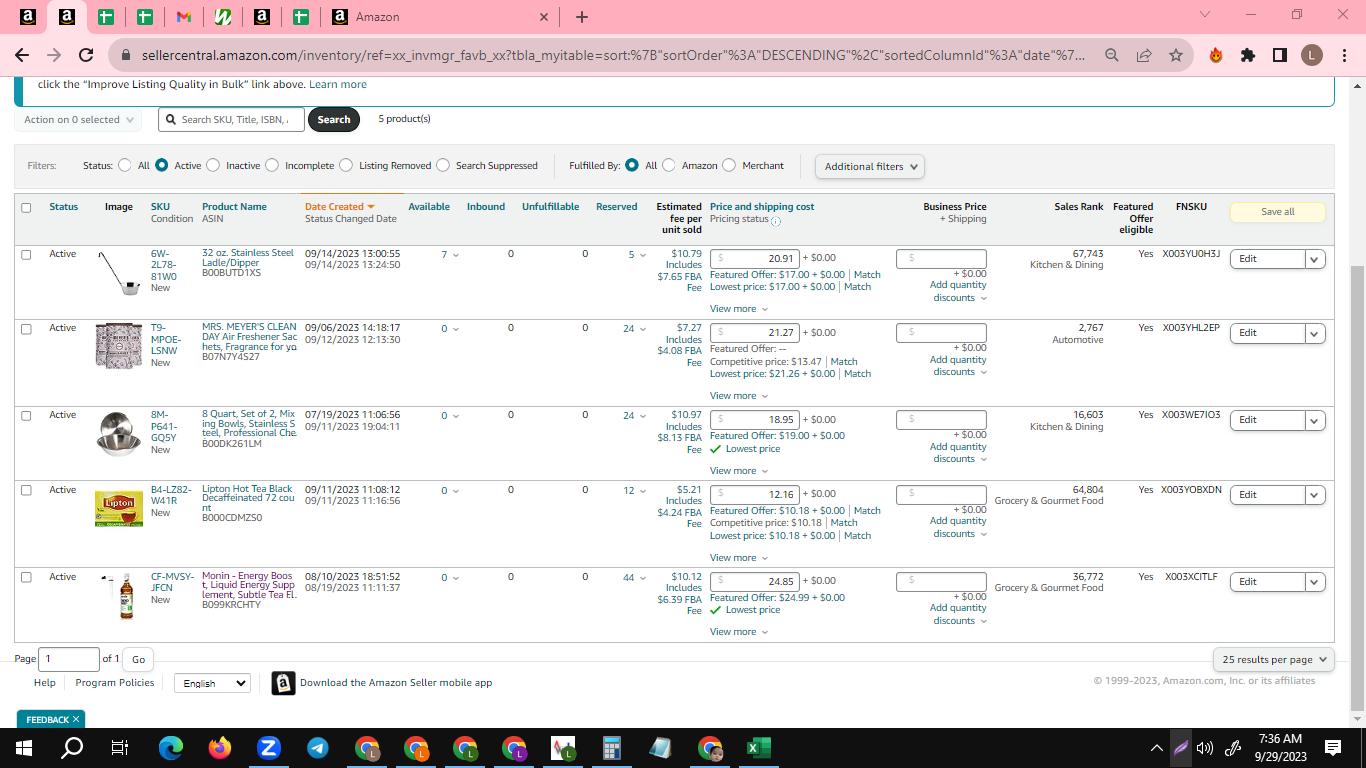Open Chrome three-dot menu
The height and width of the screenshot is (768, 1366).
tap(1343, 56)
